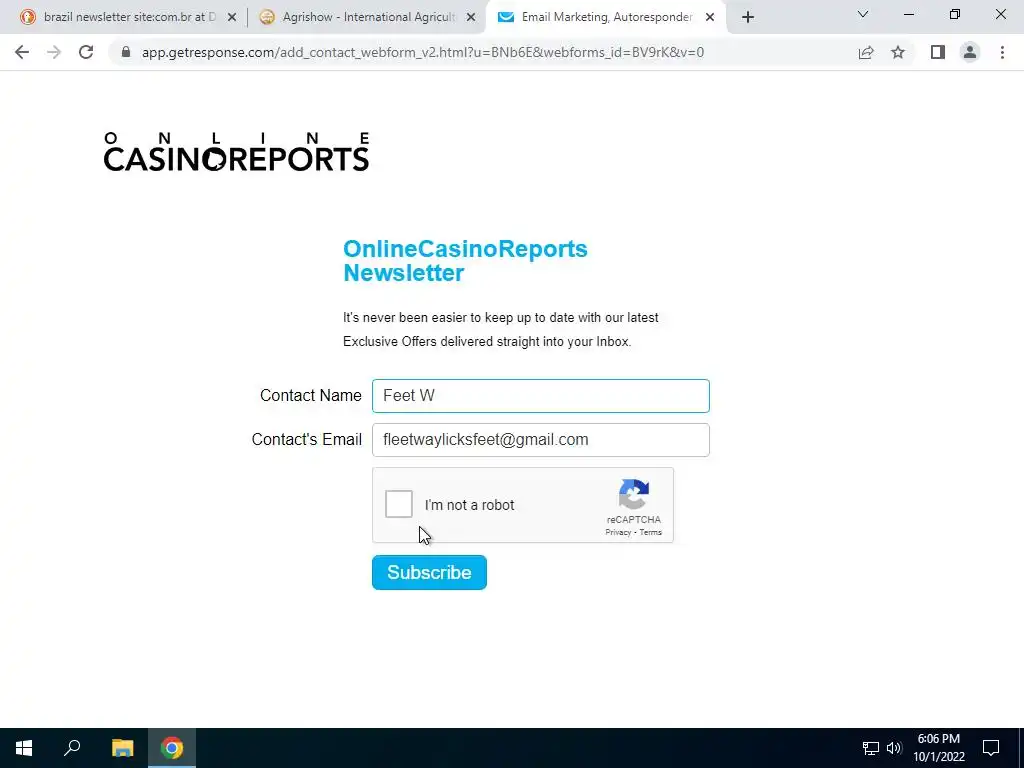Open a new browser tab
The width and height of the screenshot is (1024, 768).
pyautogui.click(x=748, y=17)
